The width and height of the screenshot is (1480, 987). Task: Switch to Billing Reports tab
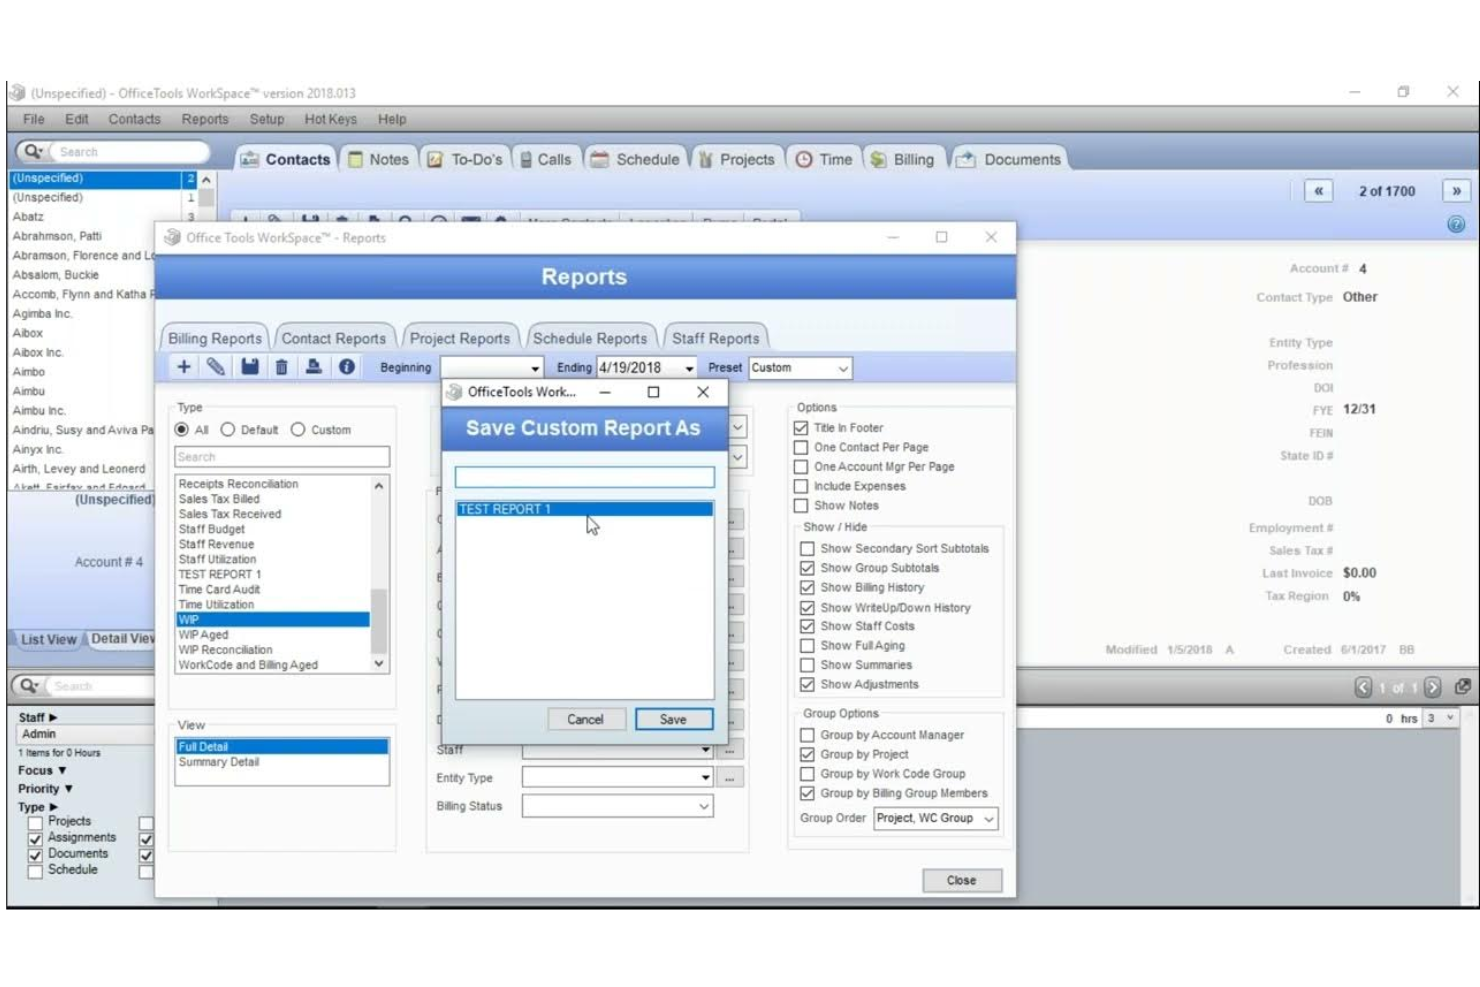click(x=215, y=338)
